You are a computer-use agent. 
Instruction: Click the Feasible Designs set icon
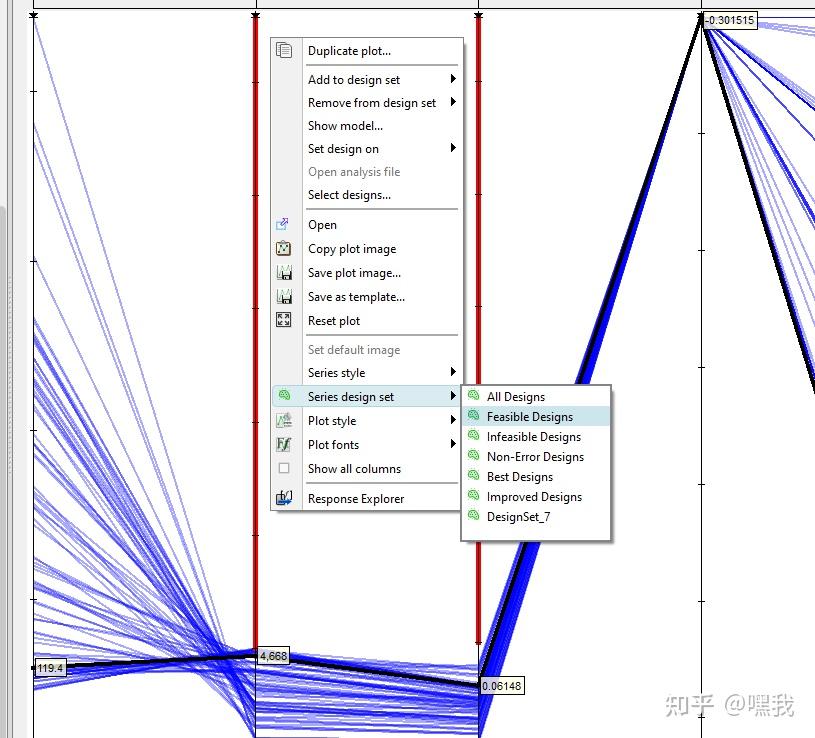[x=473, y=415]
